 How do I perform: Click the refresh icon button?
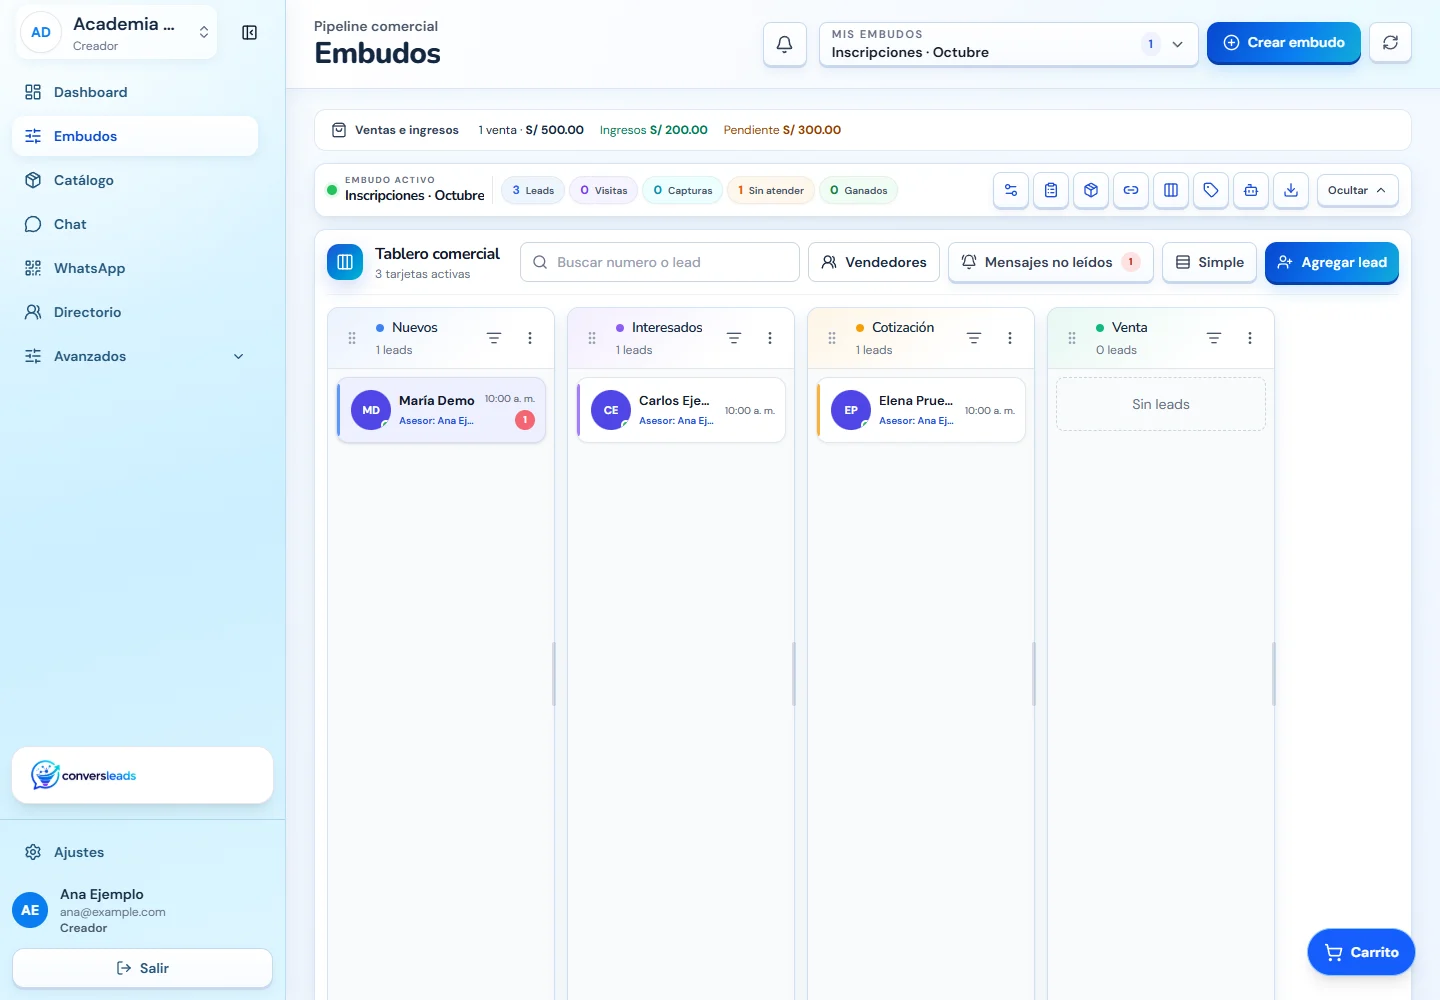coord(1390,43)
